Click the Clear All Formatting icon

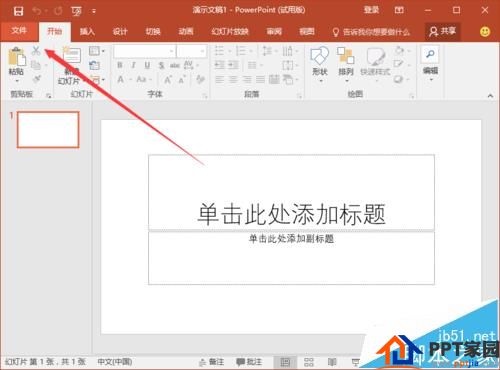point(200,79)
